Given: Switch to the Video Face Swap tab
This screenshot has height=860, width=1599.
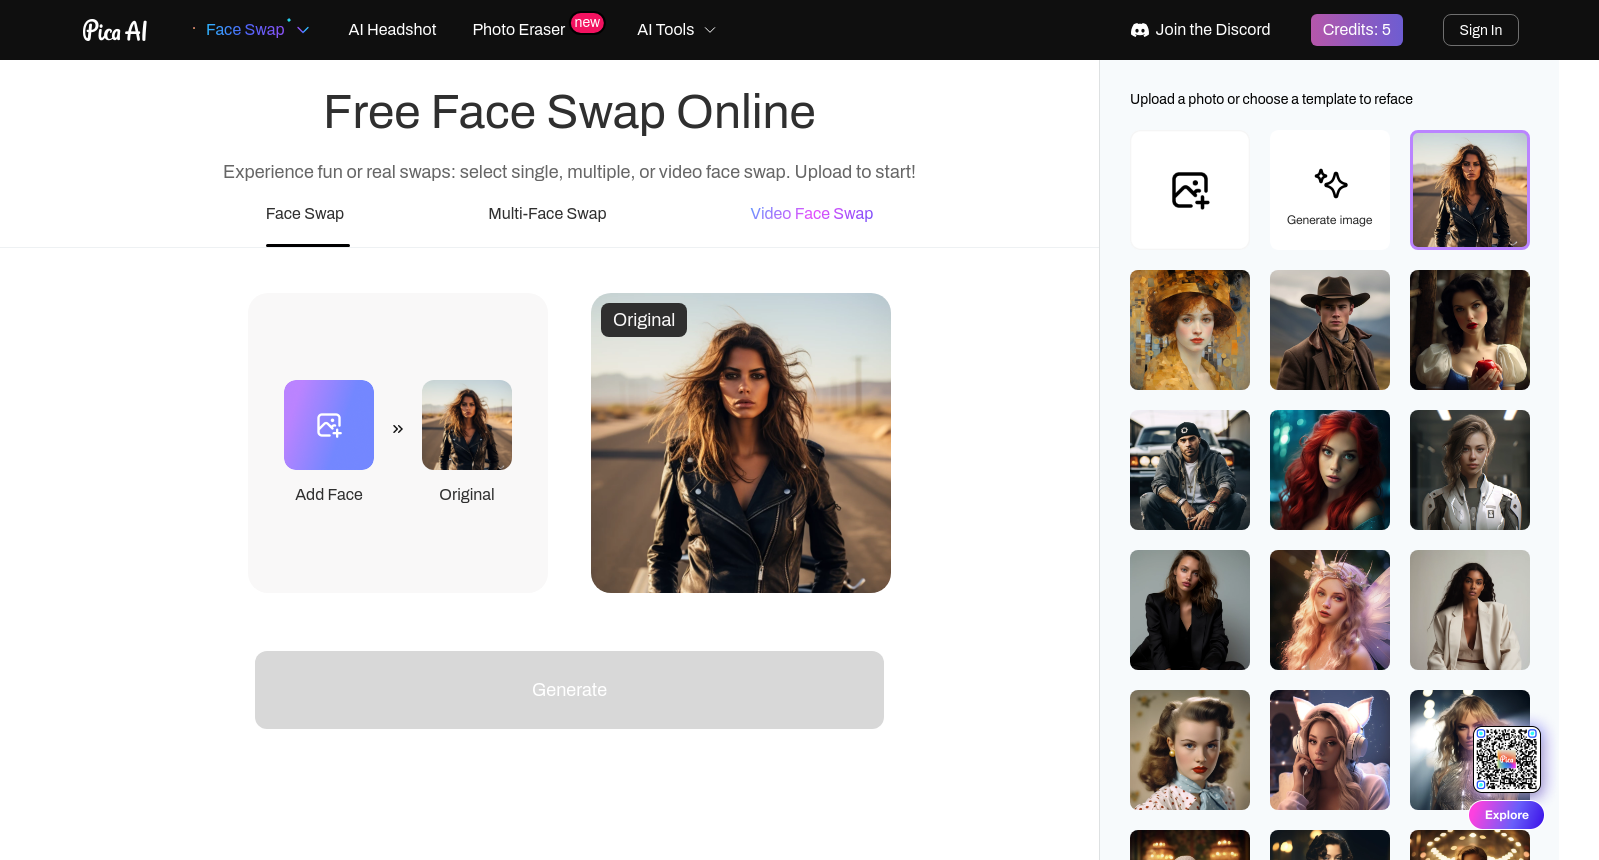Looking at the screenshot, I should pos(812,214).
